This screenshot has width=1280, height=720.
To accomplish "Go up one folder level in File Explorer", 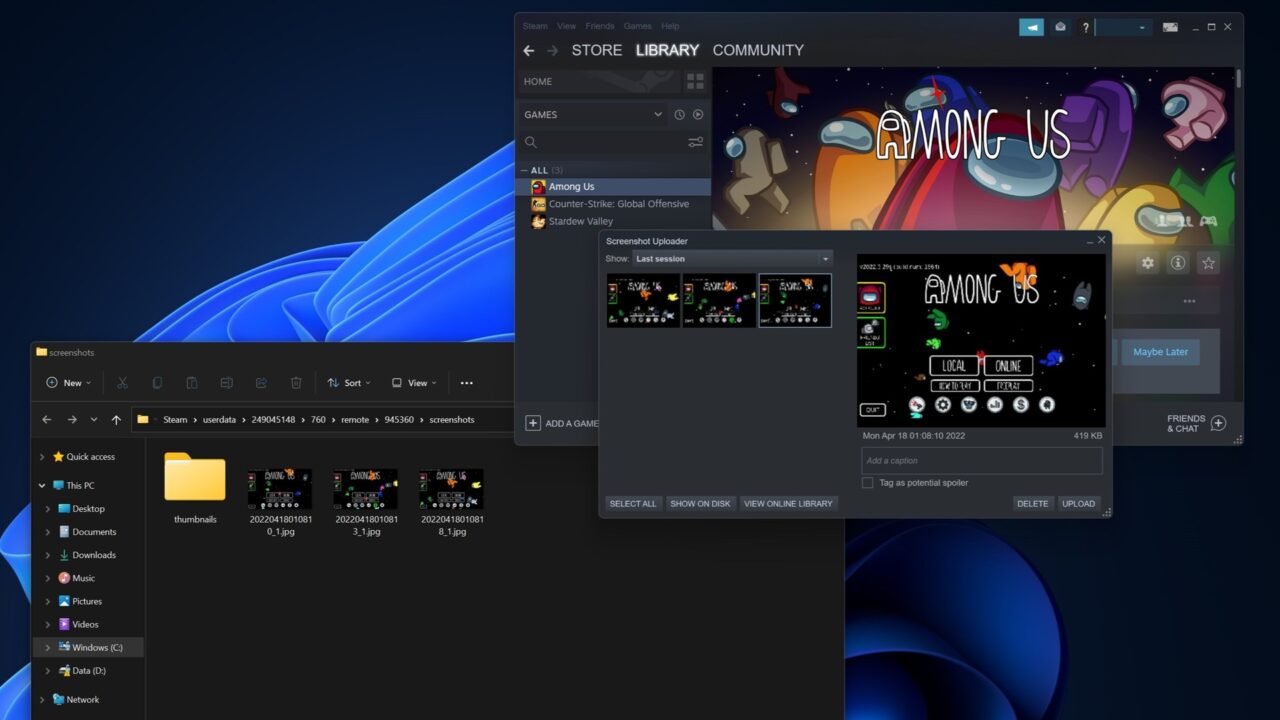I will [x=116, y=420].
